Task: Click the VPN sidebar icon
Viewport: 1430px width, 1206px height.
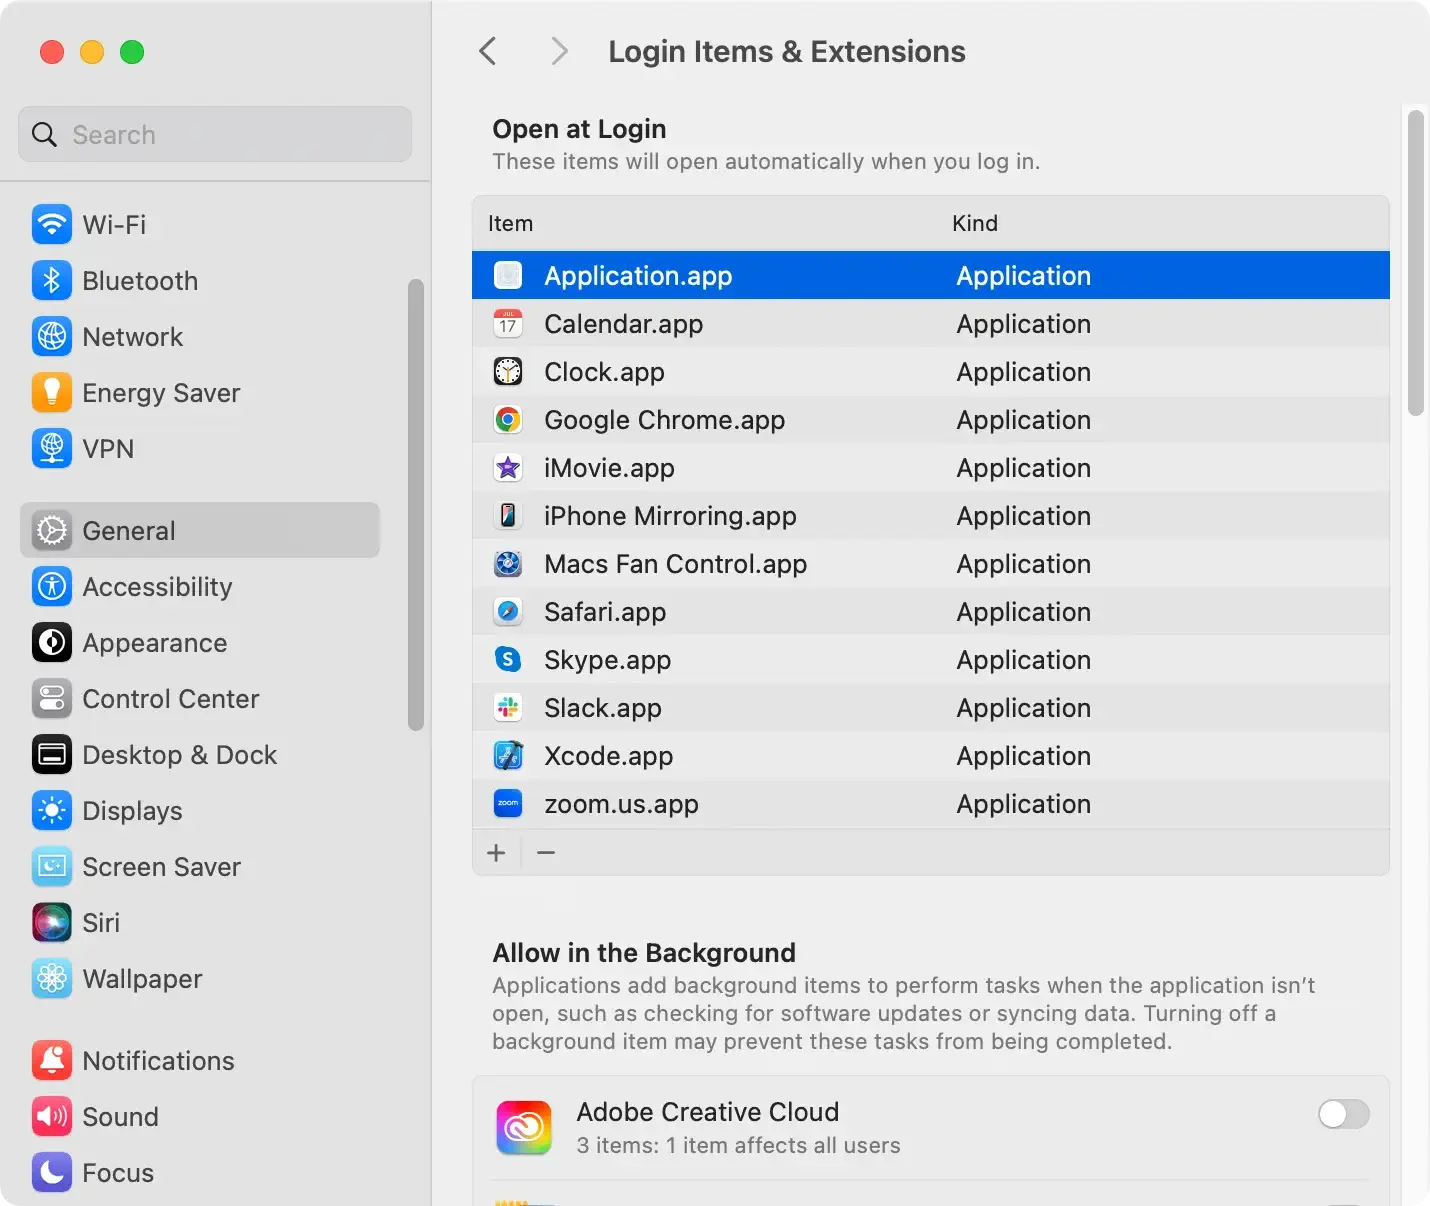Action: 52,448
